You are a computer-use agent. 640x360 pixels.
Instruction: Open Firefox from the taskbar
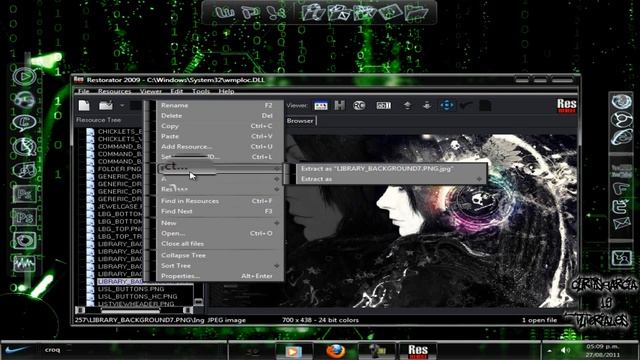coord(335,351)
